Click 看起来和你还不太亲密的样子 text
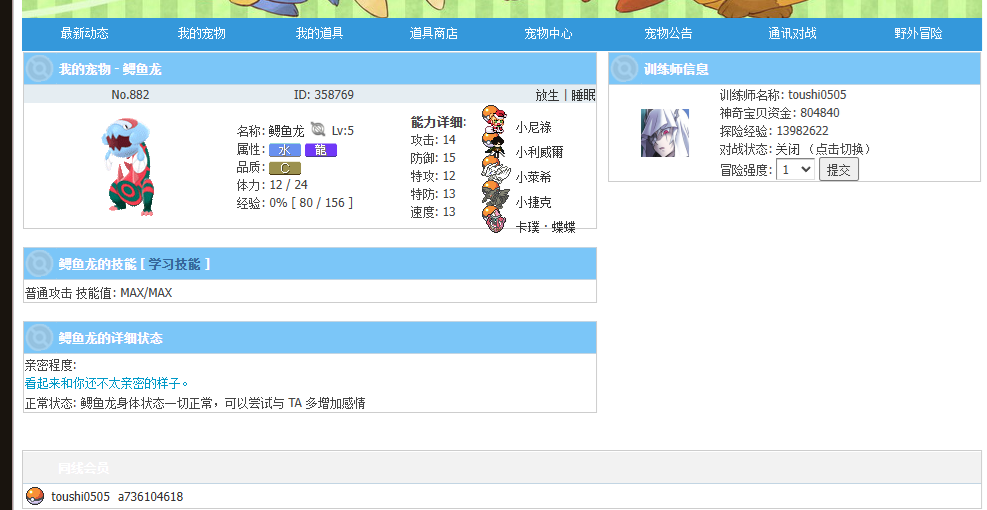This screenshot has height=510, width=987. click(106, 383)
